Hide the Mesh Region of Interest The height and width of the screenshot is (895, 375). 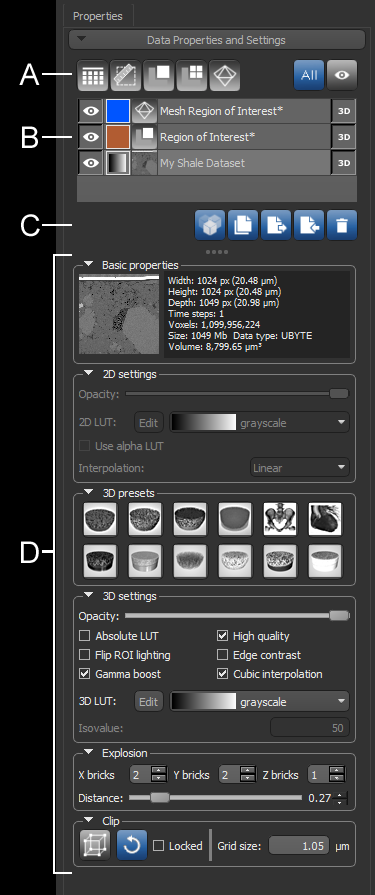tap(91, 111)
